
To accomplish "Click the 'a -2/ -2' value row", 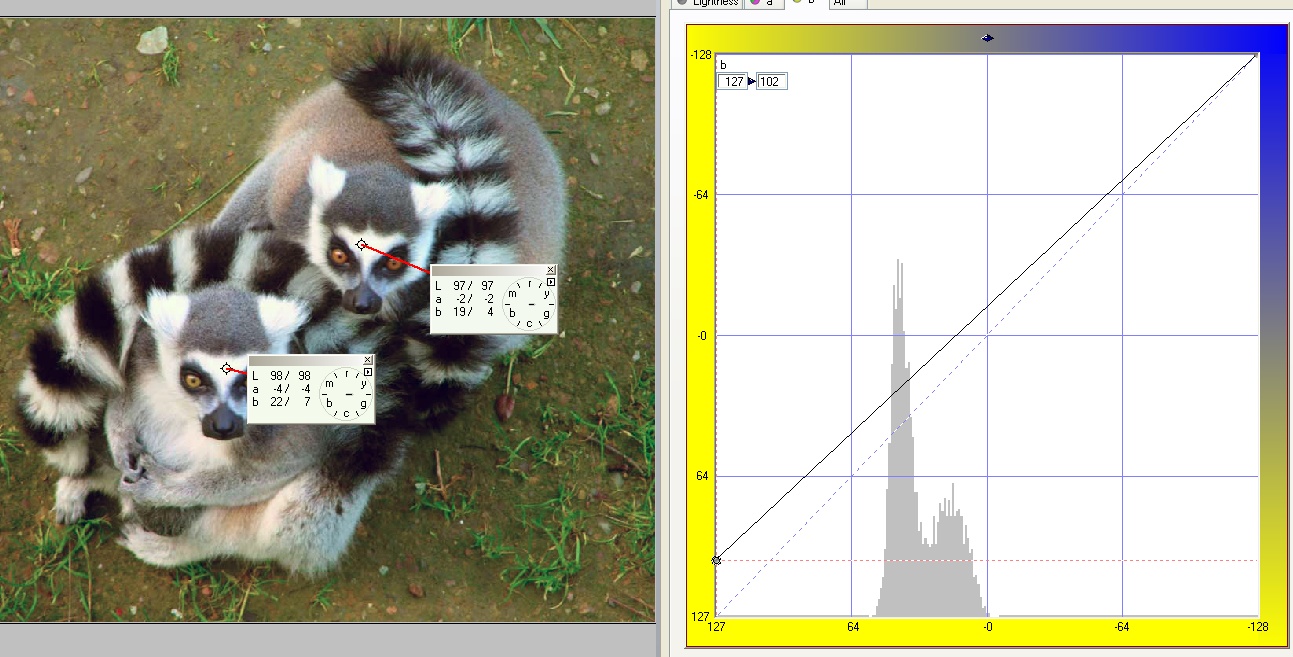I will pos(464,299).
